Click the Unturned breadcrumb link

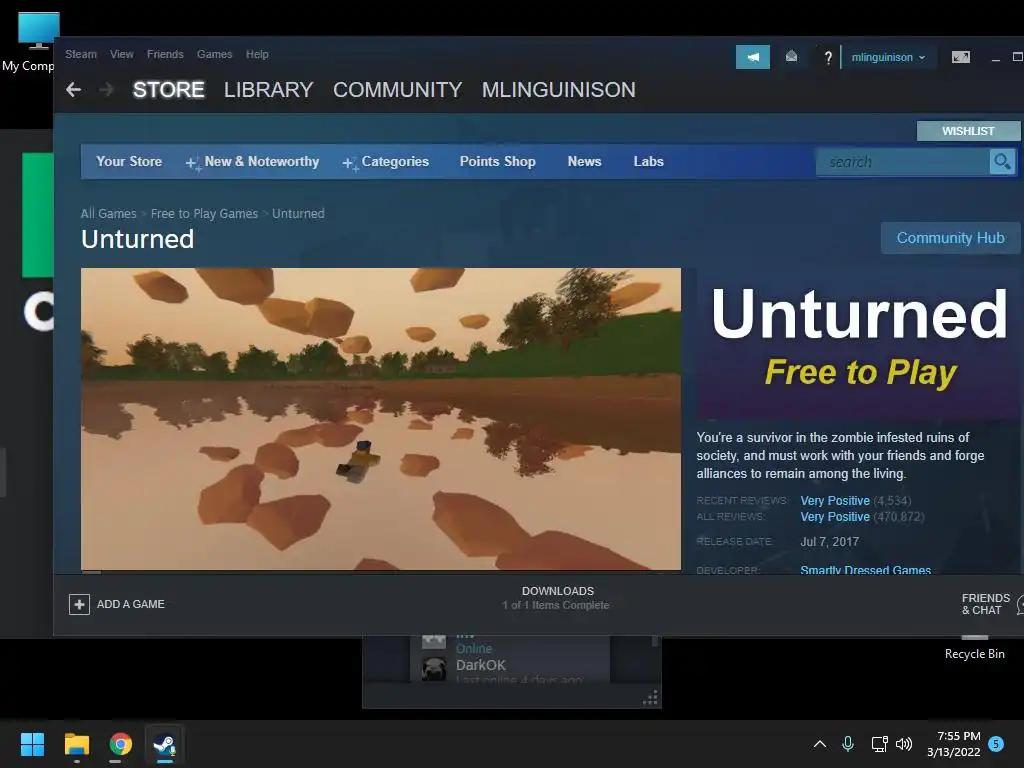[298, 214]
